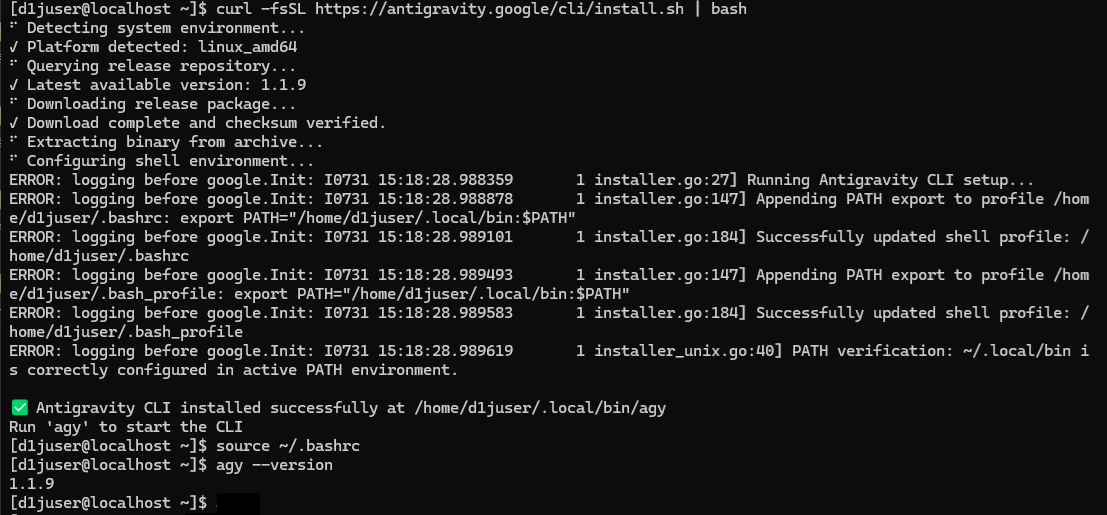1107x515 pixels.
Task: Click the install path /home/d1juser/.local/bin/agy
Action: (x=540, y=408)
